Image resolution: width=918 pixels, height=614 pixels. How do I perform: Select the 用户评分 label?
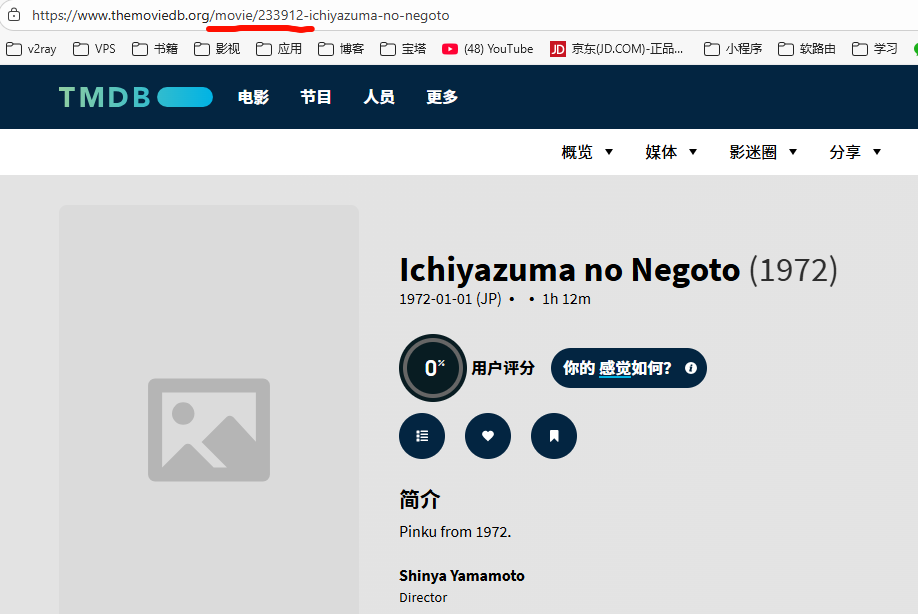tap(503, 368)
